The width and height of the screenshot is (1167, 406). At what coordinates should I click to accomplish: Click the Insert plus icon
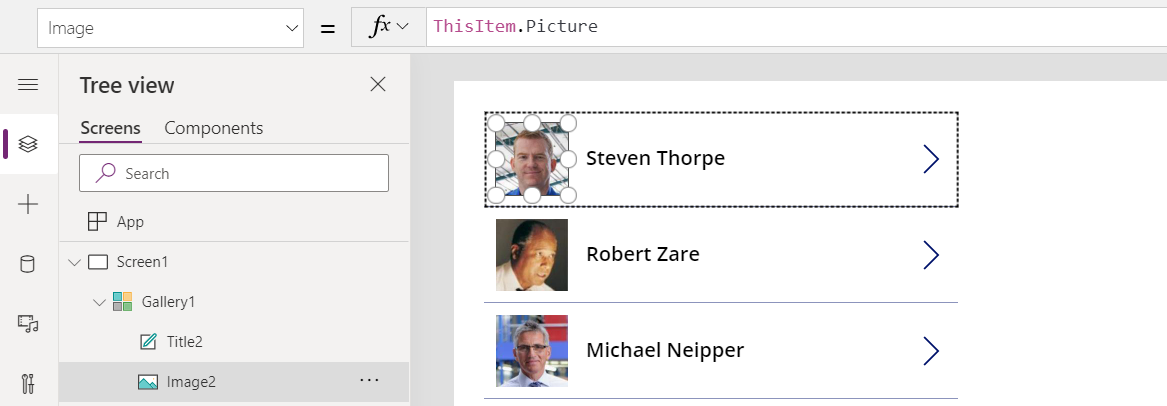coord(28,204)
